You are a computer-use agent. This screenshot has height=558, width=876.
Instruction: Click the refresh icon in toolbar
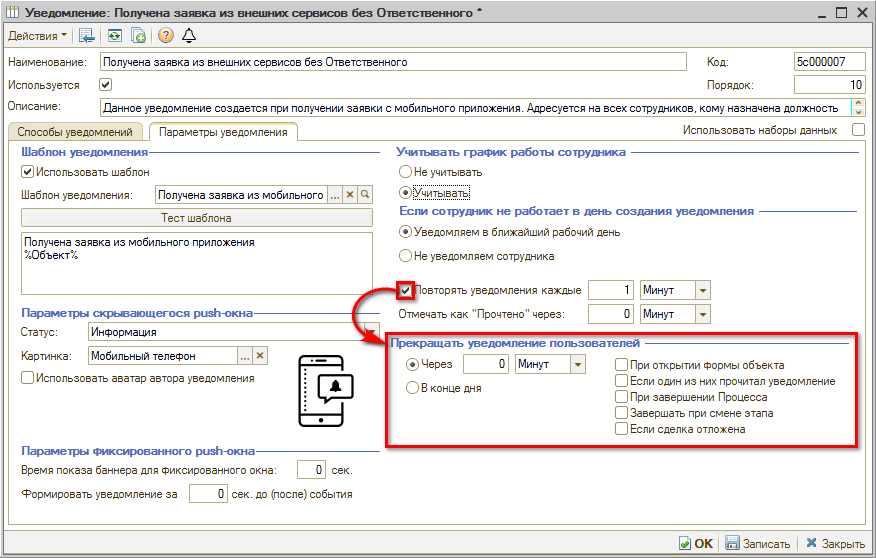click(x=116, y=35)
